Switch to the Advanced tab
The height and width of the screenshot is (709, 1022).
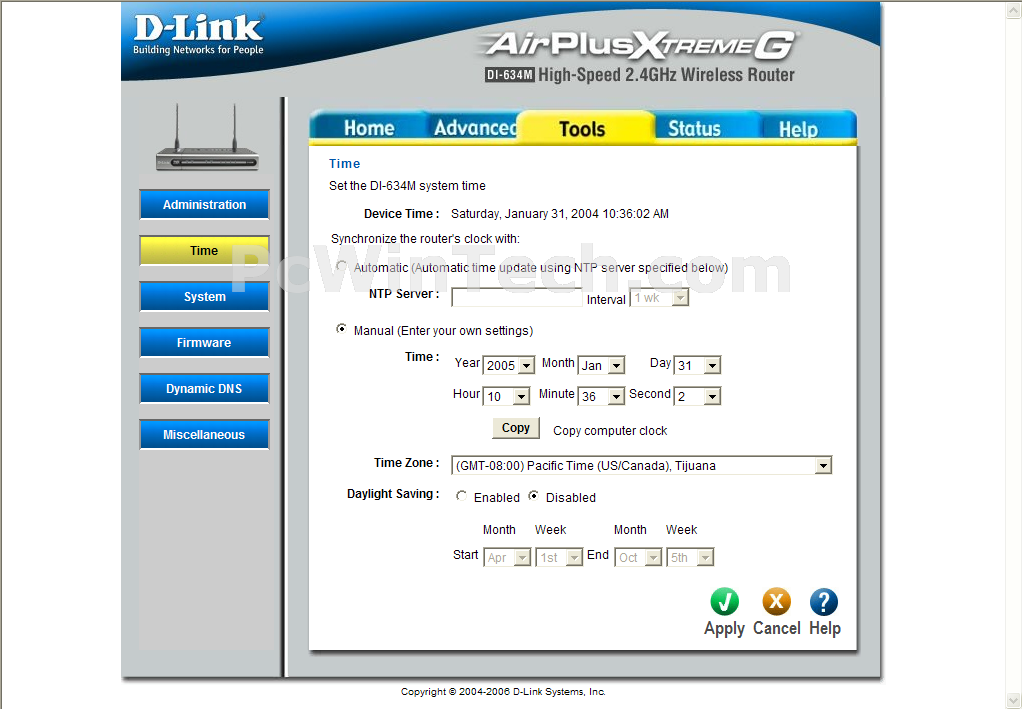[x=474, y=128]
